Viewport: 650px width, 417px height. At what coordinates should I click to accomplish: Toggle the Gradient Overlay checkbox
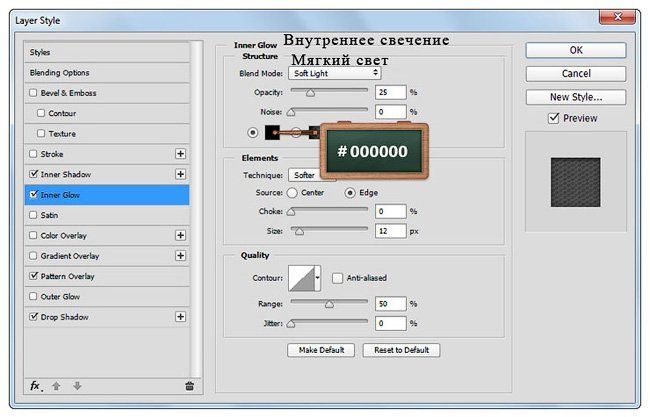point(33,255)
